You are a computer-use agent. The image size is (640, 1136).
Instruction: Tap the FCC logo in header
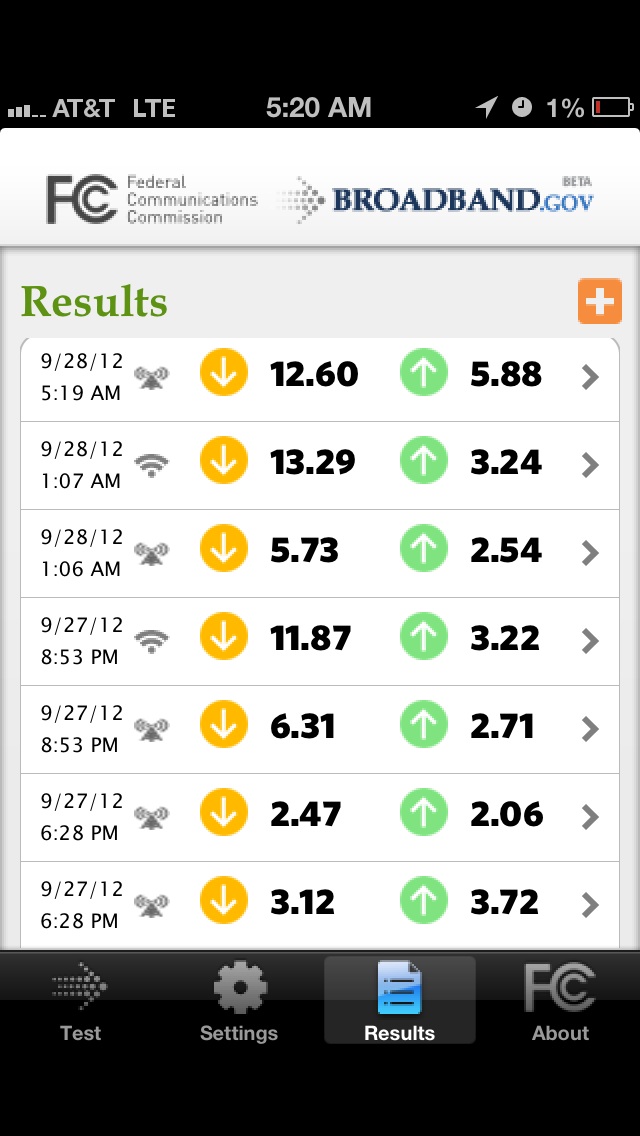[152, 199]
